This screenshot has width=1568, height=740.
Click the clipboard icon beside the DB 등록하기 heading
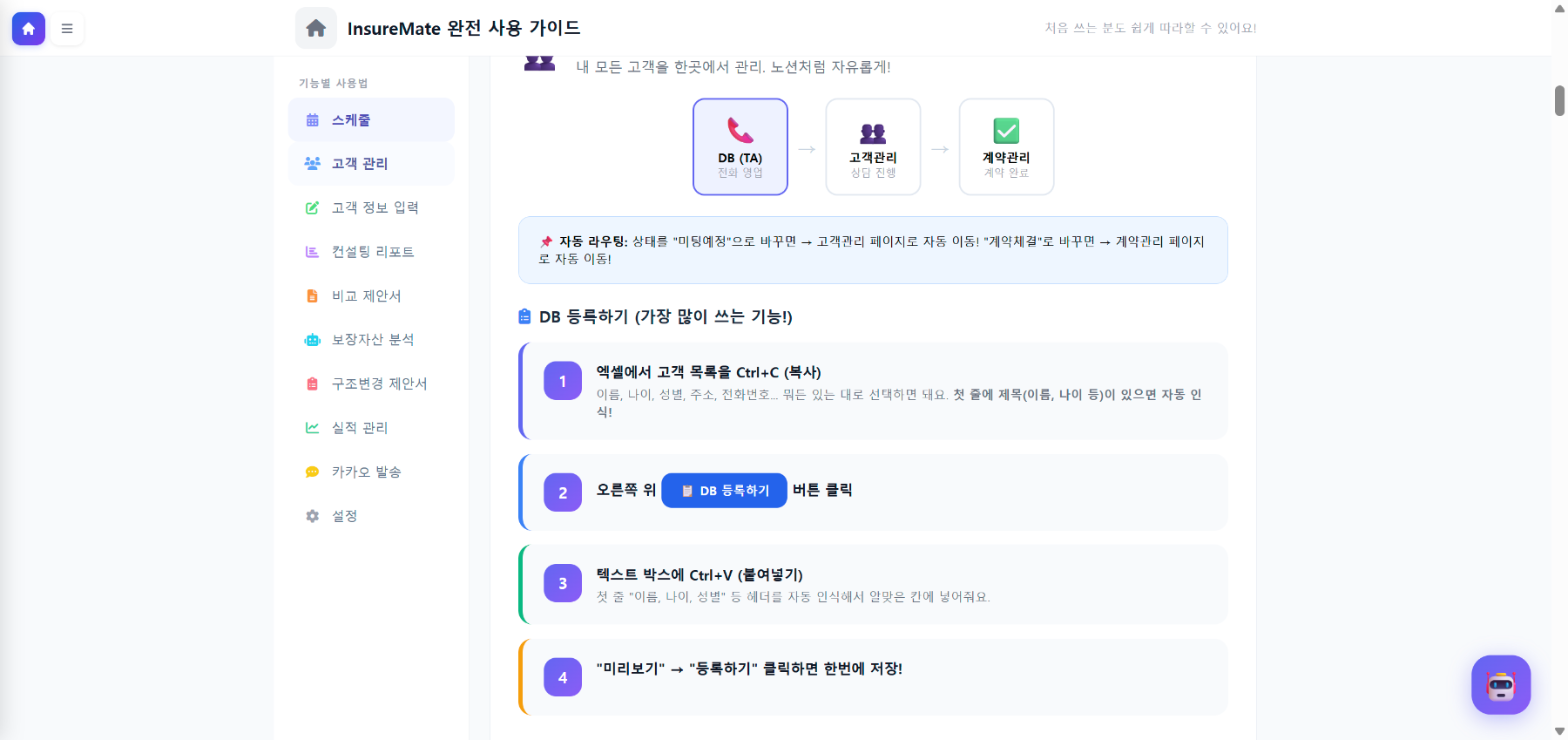point(525,317)
